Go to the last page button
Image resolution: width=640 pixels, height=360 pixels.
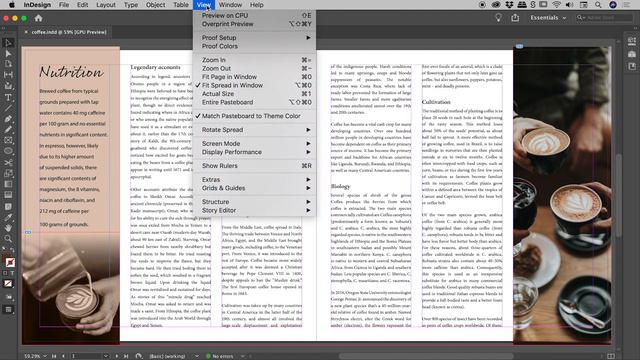click(126, 356)
